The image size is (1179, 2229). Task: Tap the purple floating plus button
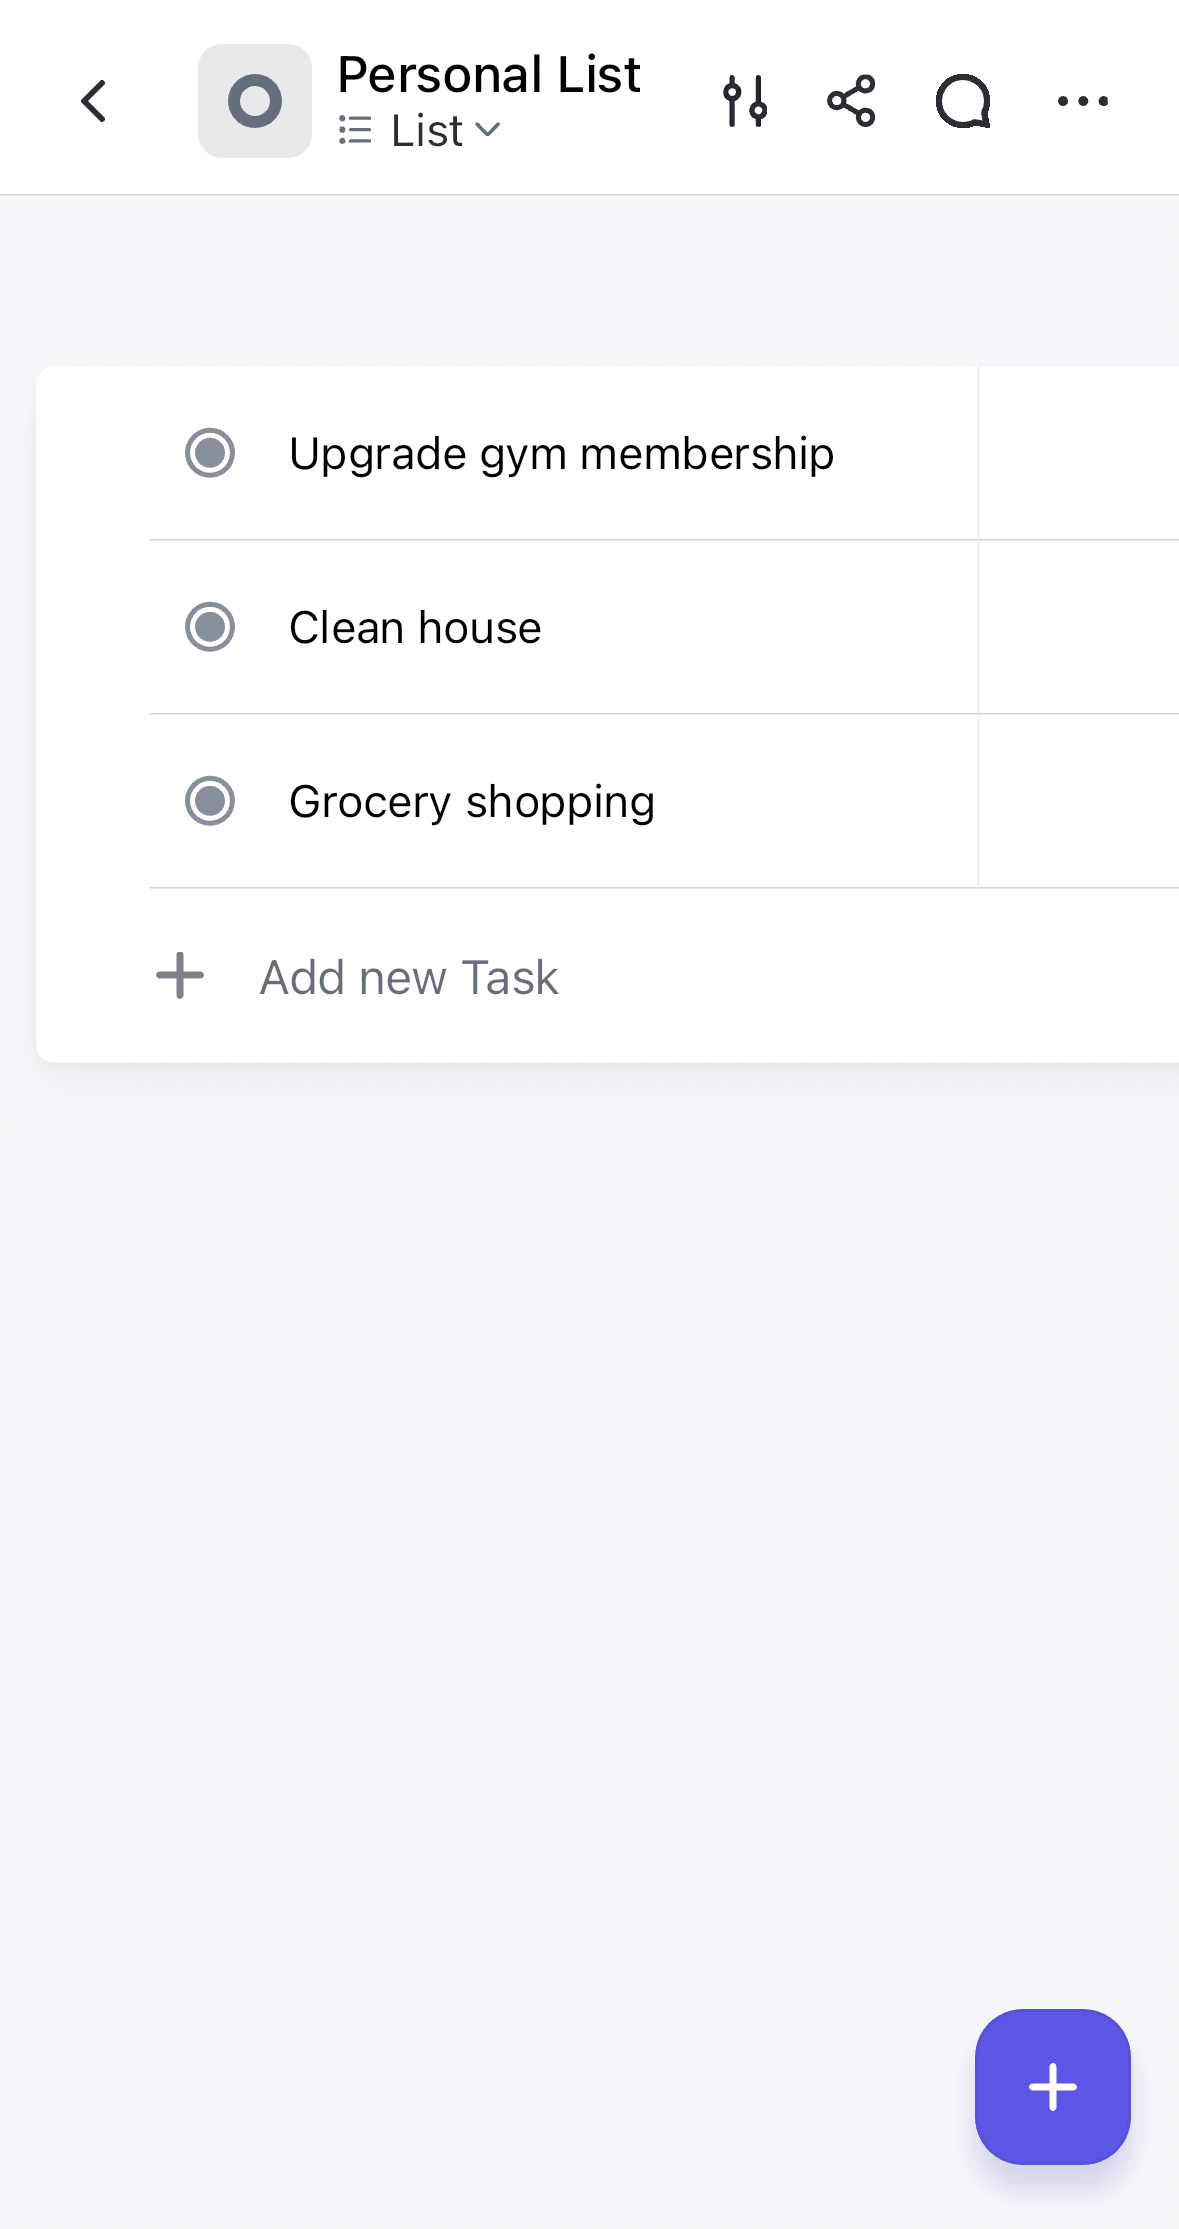pyautogui.click(x=1052, y=2087)
